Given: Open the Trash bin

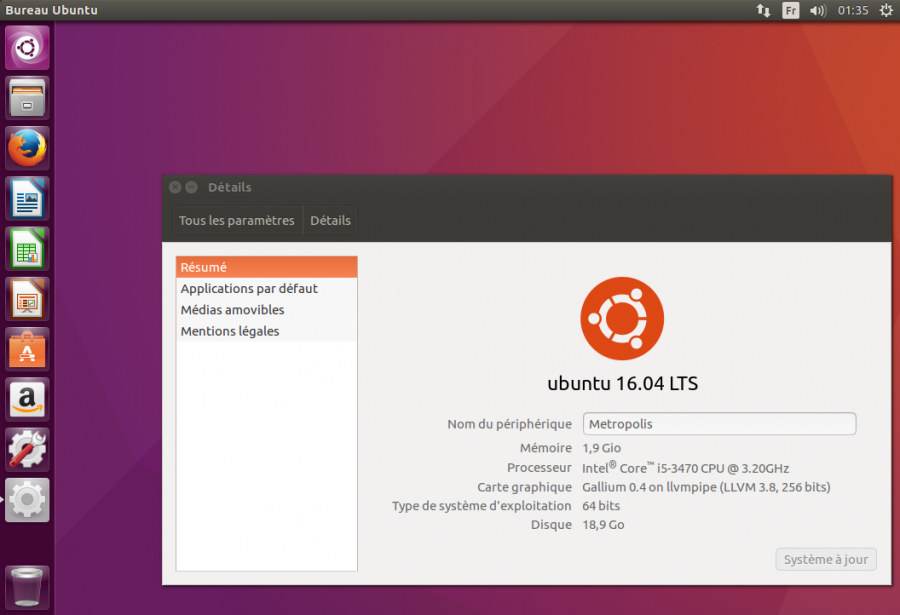Looking at the screenshot, I should (x=27, y=587).
